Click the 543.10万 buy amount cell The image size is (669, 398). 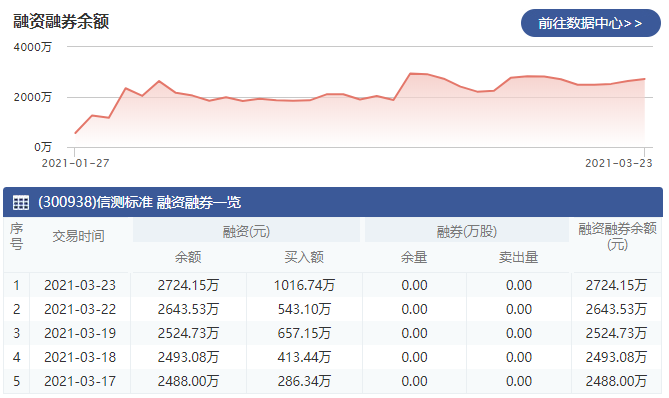(304, 309)
